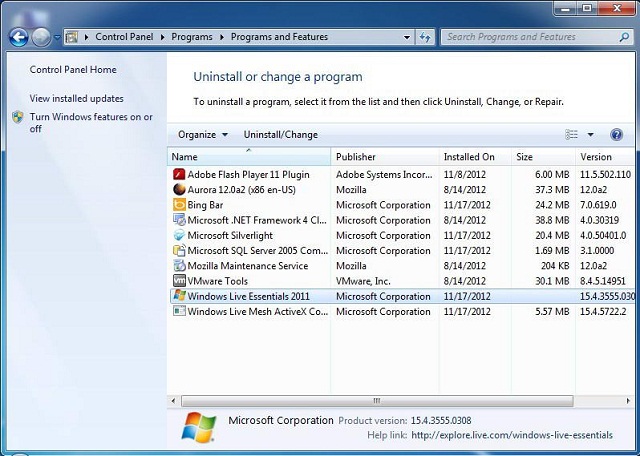Viewport: 640px width, 456px height.
Task: Open the Organize menu
Action: point(202,135)
